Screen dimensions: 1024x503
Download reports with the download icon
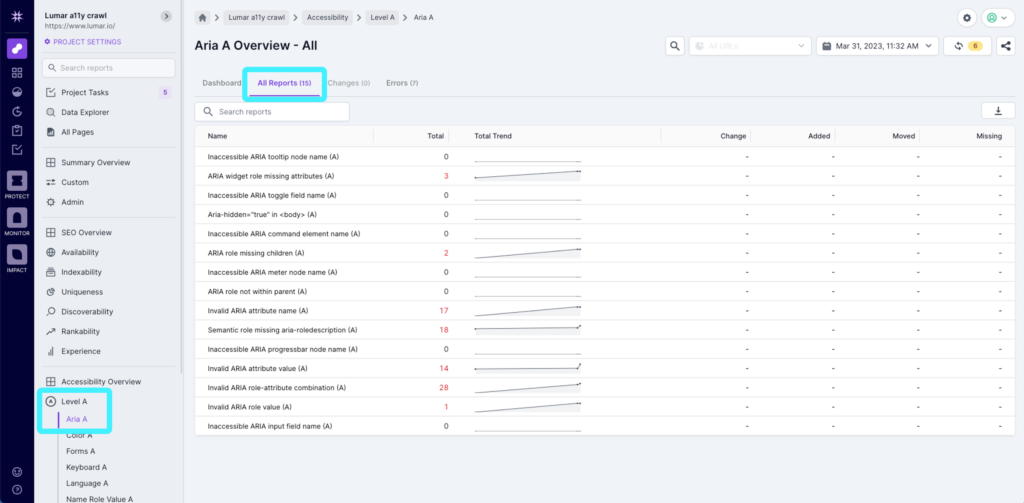coord(998,111)
